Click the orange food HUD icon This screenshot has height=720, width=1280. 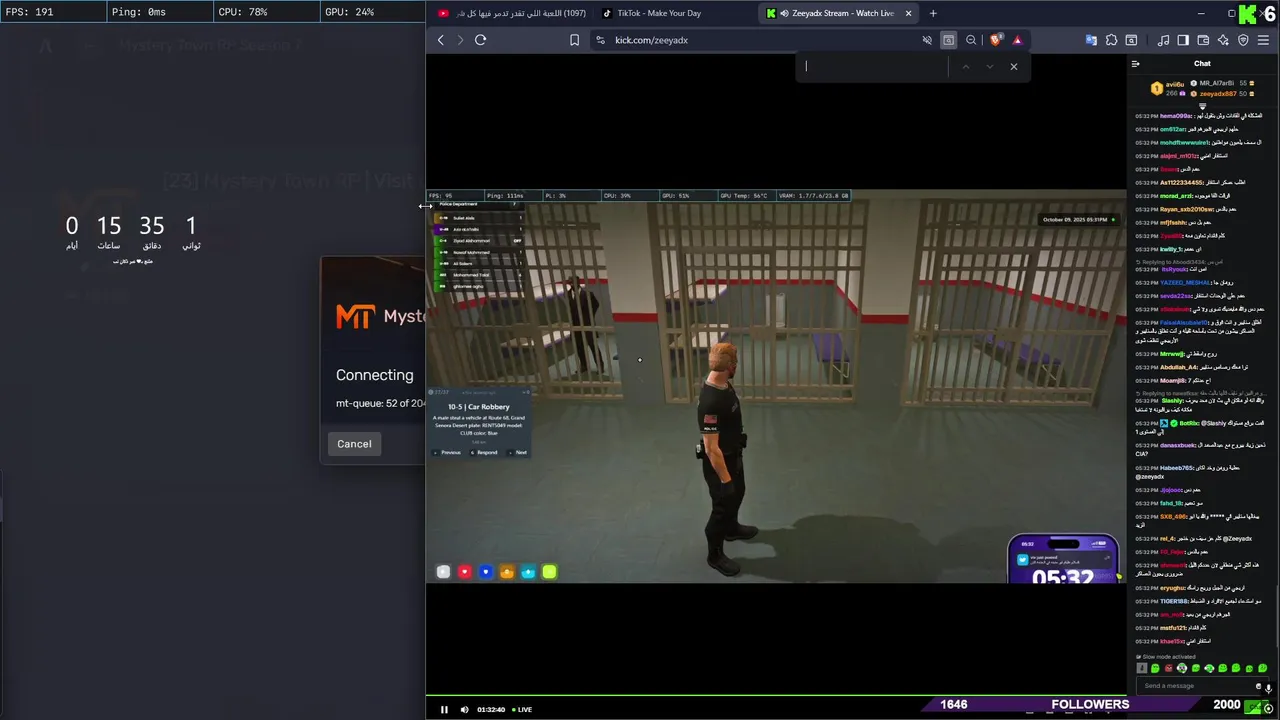(507, 572)
